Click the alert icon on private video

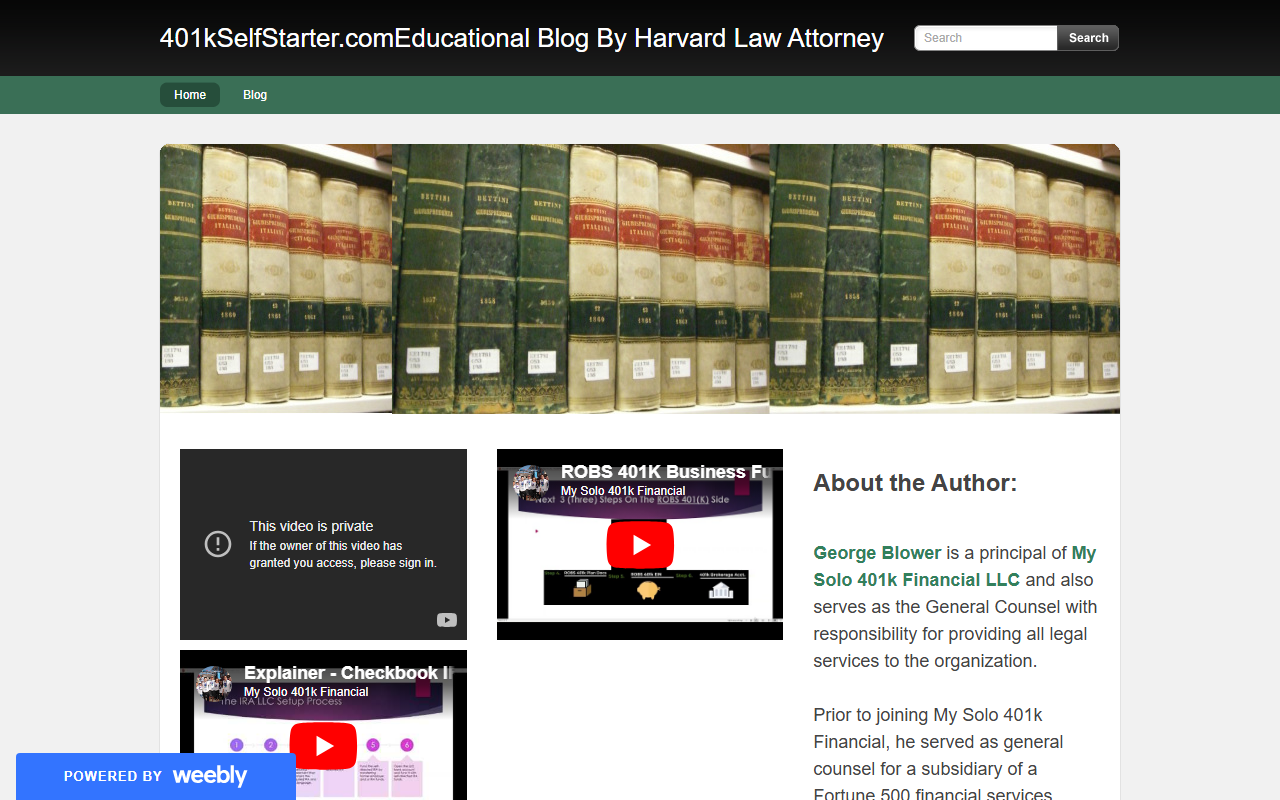[218, 544]
